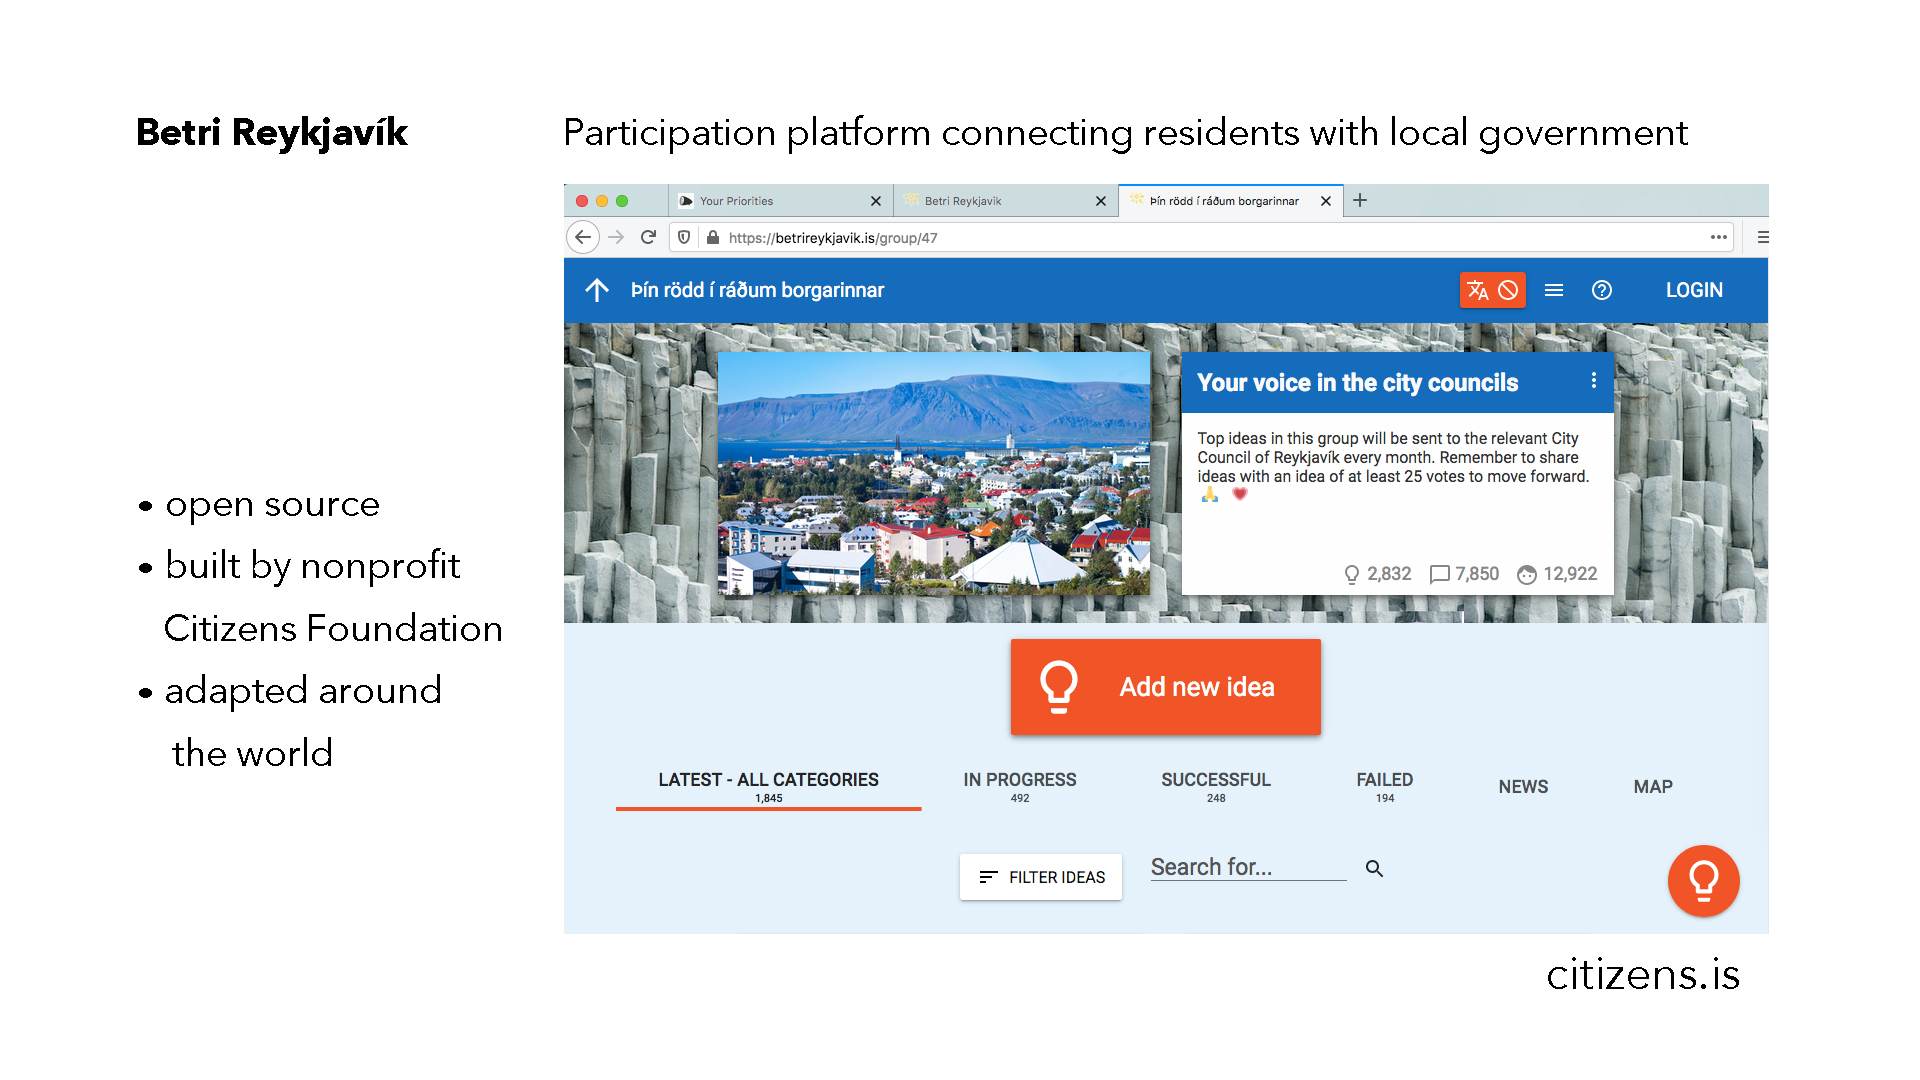The image size is (1920, 1080).
Task: Switch to the In Progress tab
Action: coord(1020,786)
